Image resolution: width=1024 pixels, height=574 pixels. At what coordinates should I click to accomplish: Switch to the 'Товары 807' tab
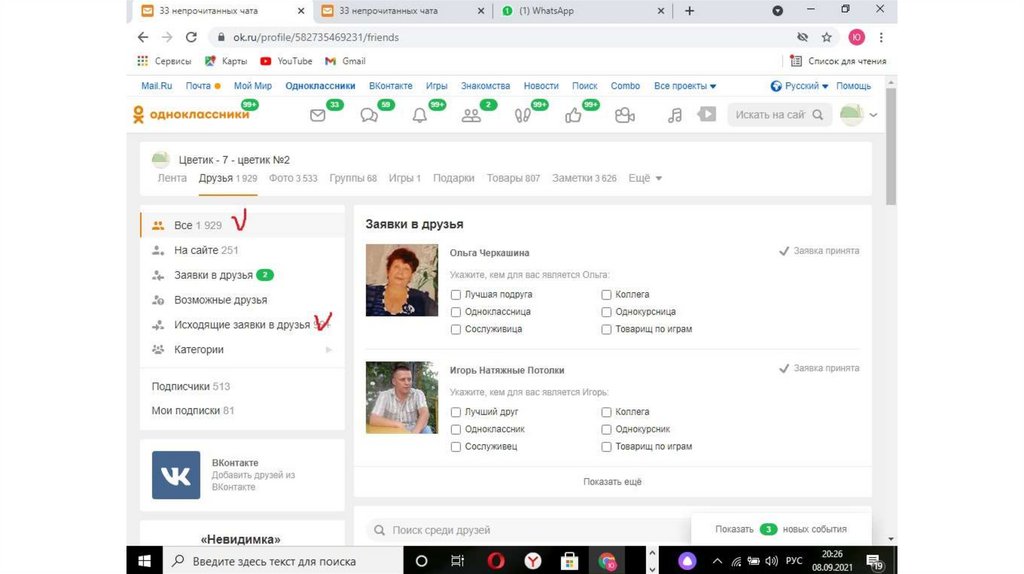coord(513,178)
